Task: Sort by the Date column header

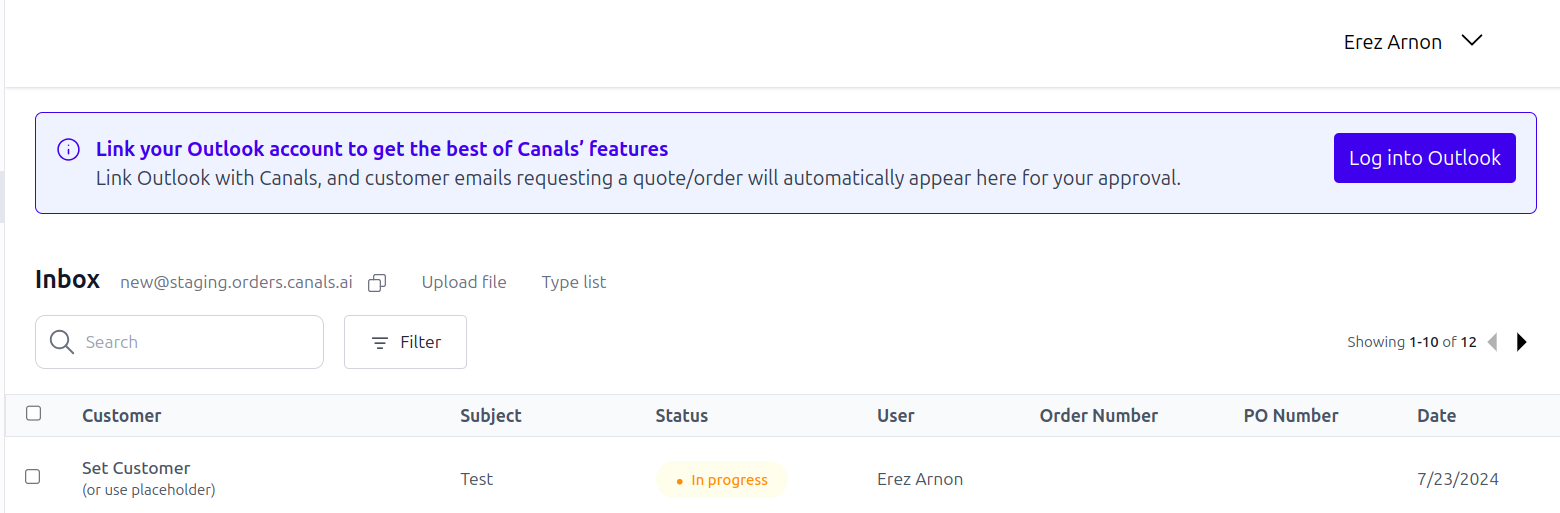Action: tap(1436, 416)
